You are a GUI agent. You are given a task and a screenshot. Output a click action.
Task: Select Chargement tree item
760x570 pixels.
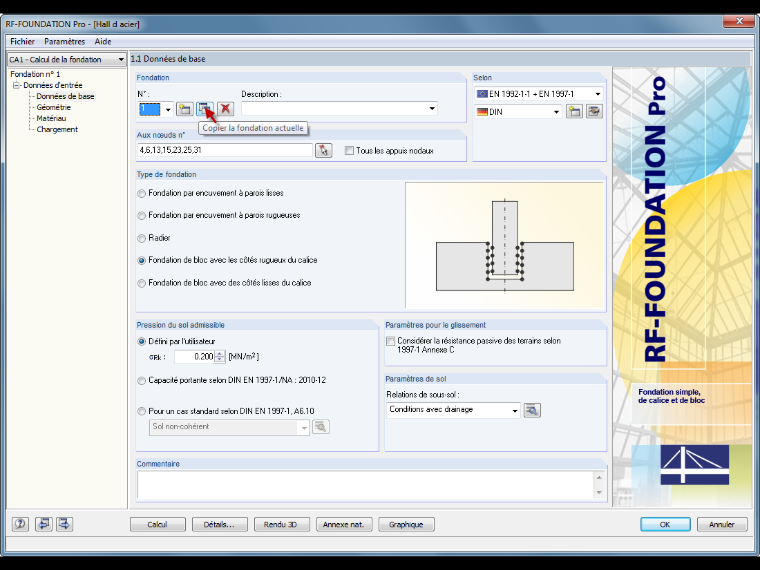(57, 129)
